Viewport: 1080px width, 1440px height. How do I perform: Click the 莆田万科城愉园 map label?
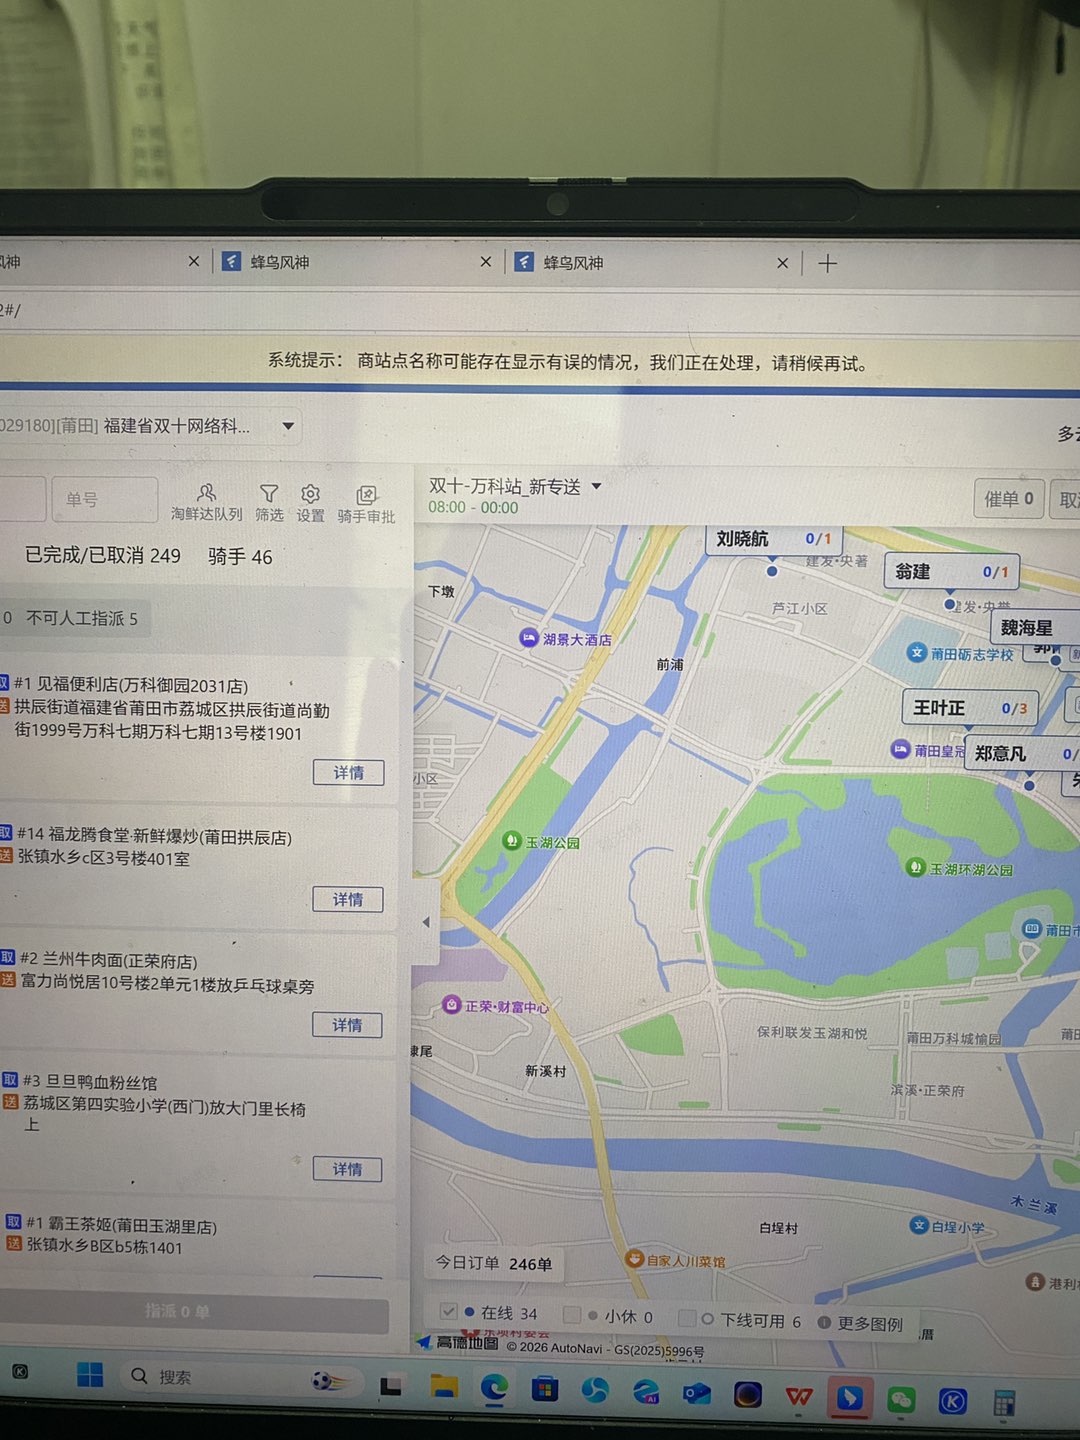pos(954,1038)
